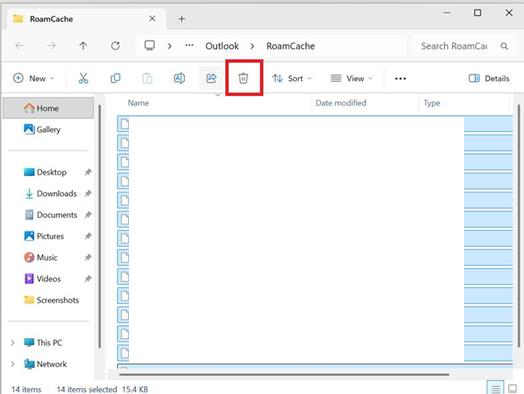Click the Copy icon in toolbar

(115, 79)
